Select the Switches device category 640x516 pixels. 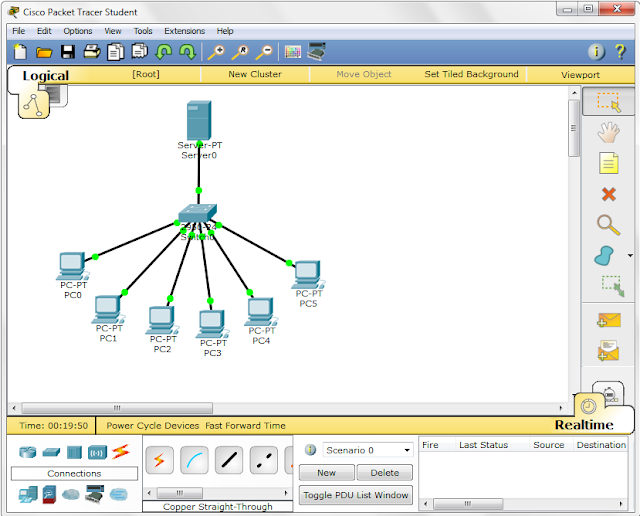[x=51, y=452]
